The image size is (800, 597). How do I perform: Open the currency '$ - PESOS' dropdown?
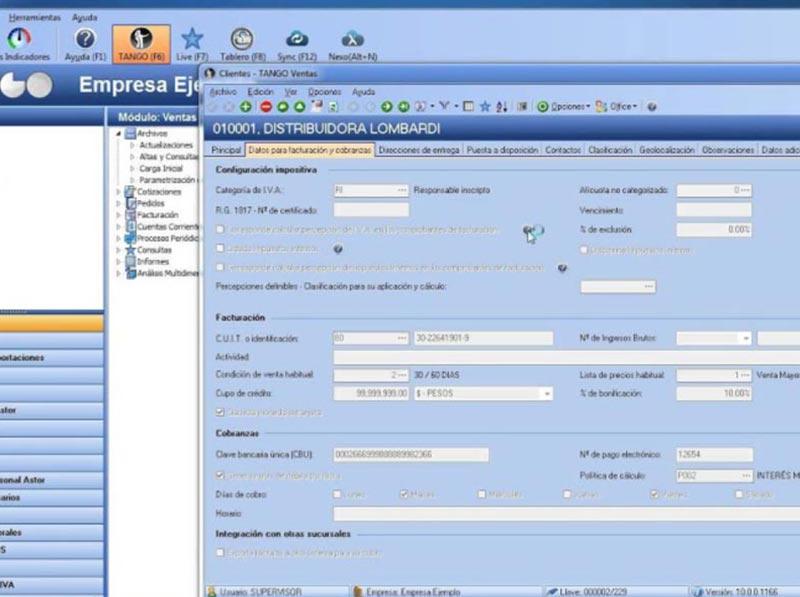click(546, 394)
